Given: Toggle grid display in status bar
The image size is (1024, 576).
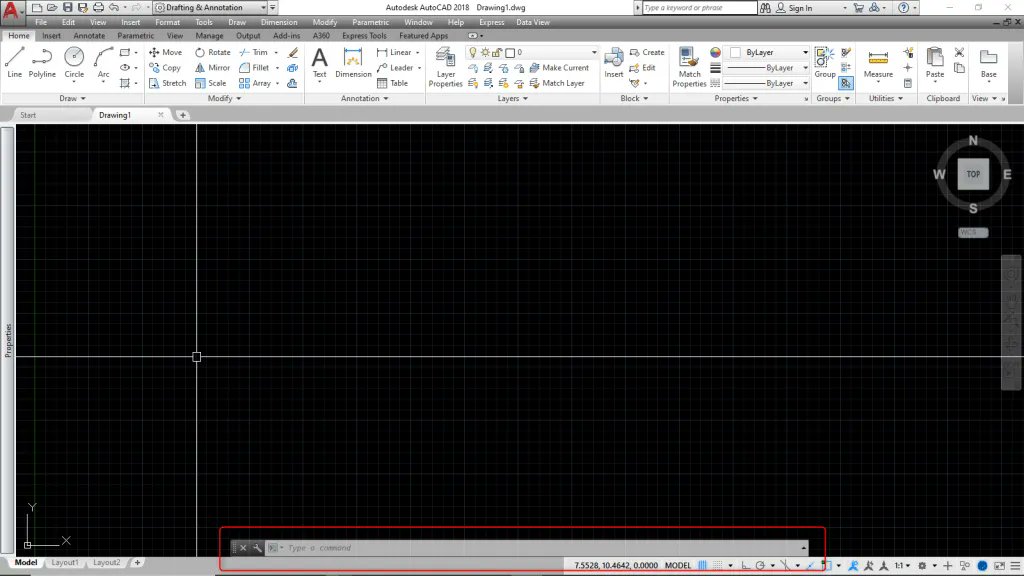Looking at the screenshot, I should coord(702,566).
